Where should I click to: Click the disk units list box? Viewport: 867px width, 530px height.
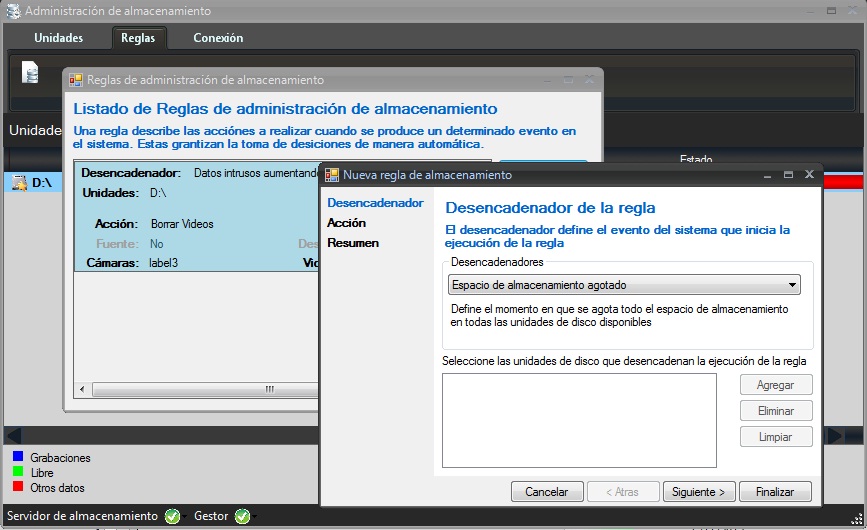point(579,420)
